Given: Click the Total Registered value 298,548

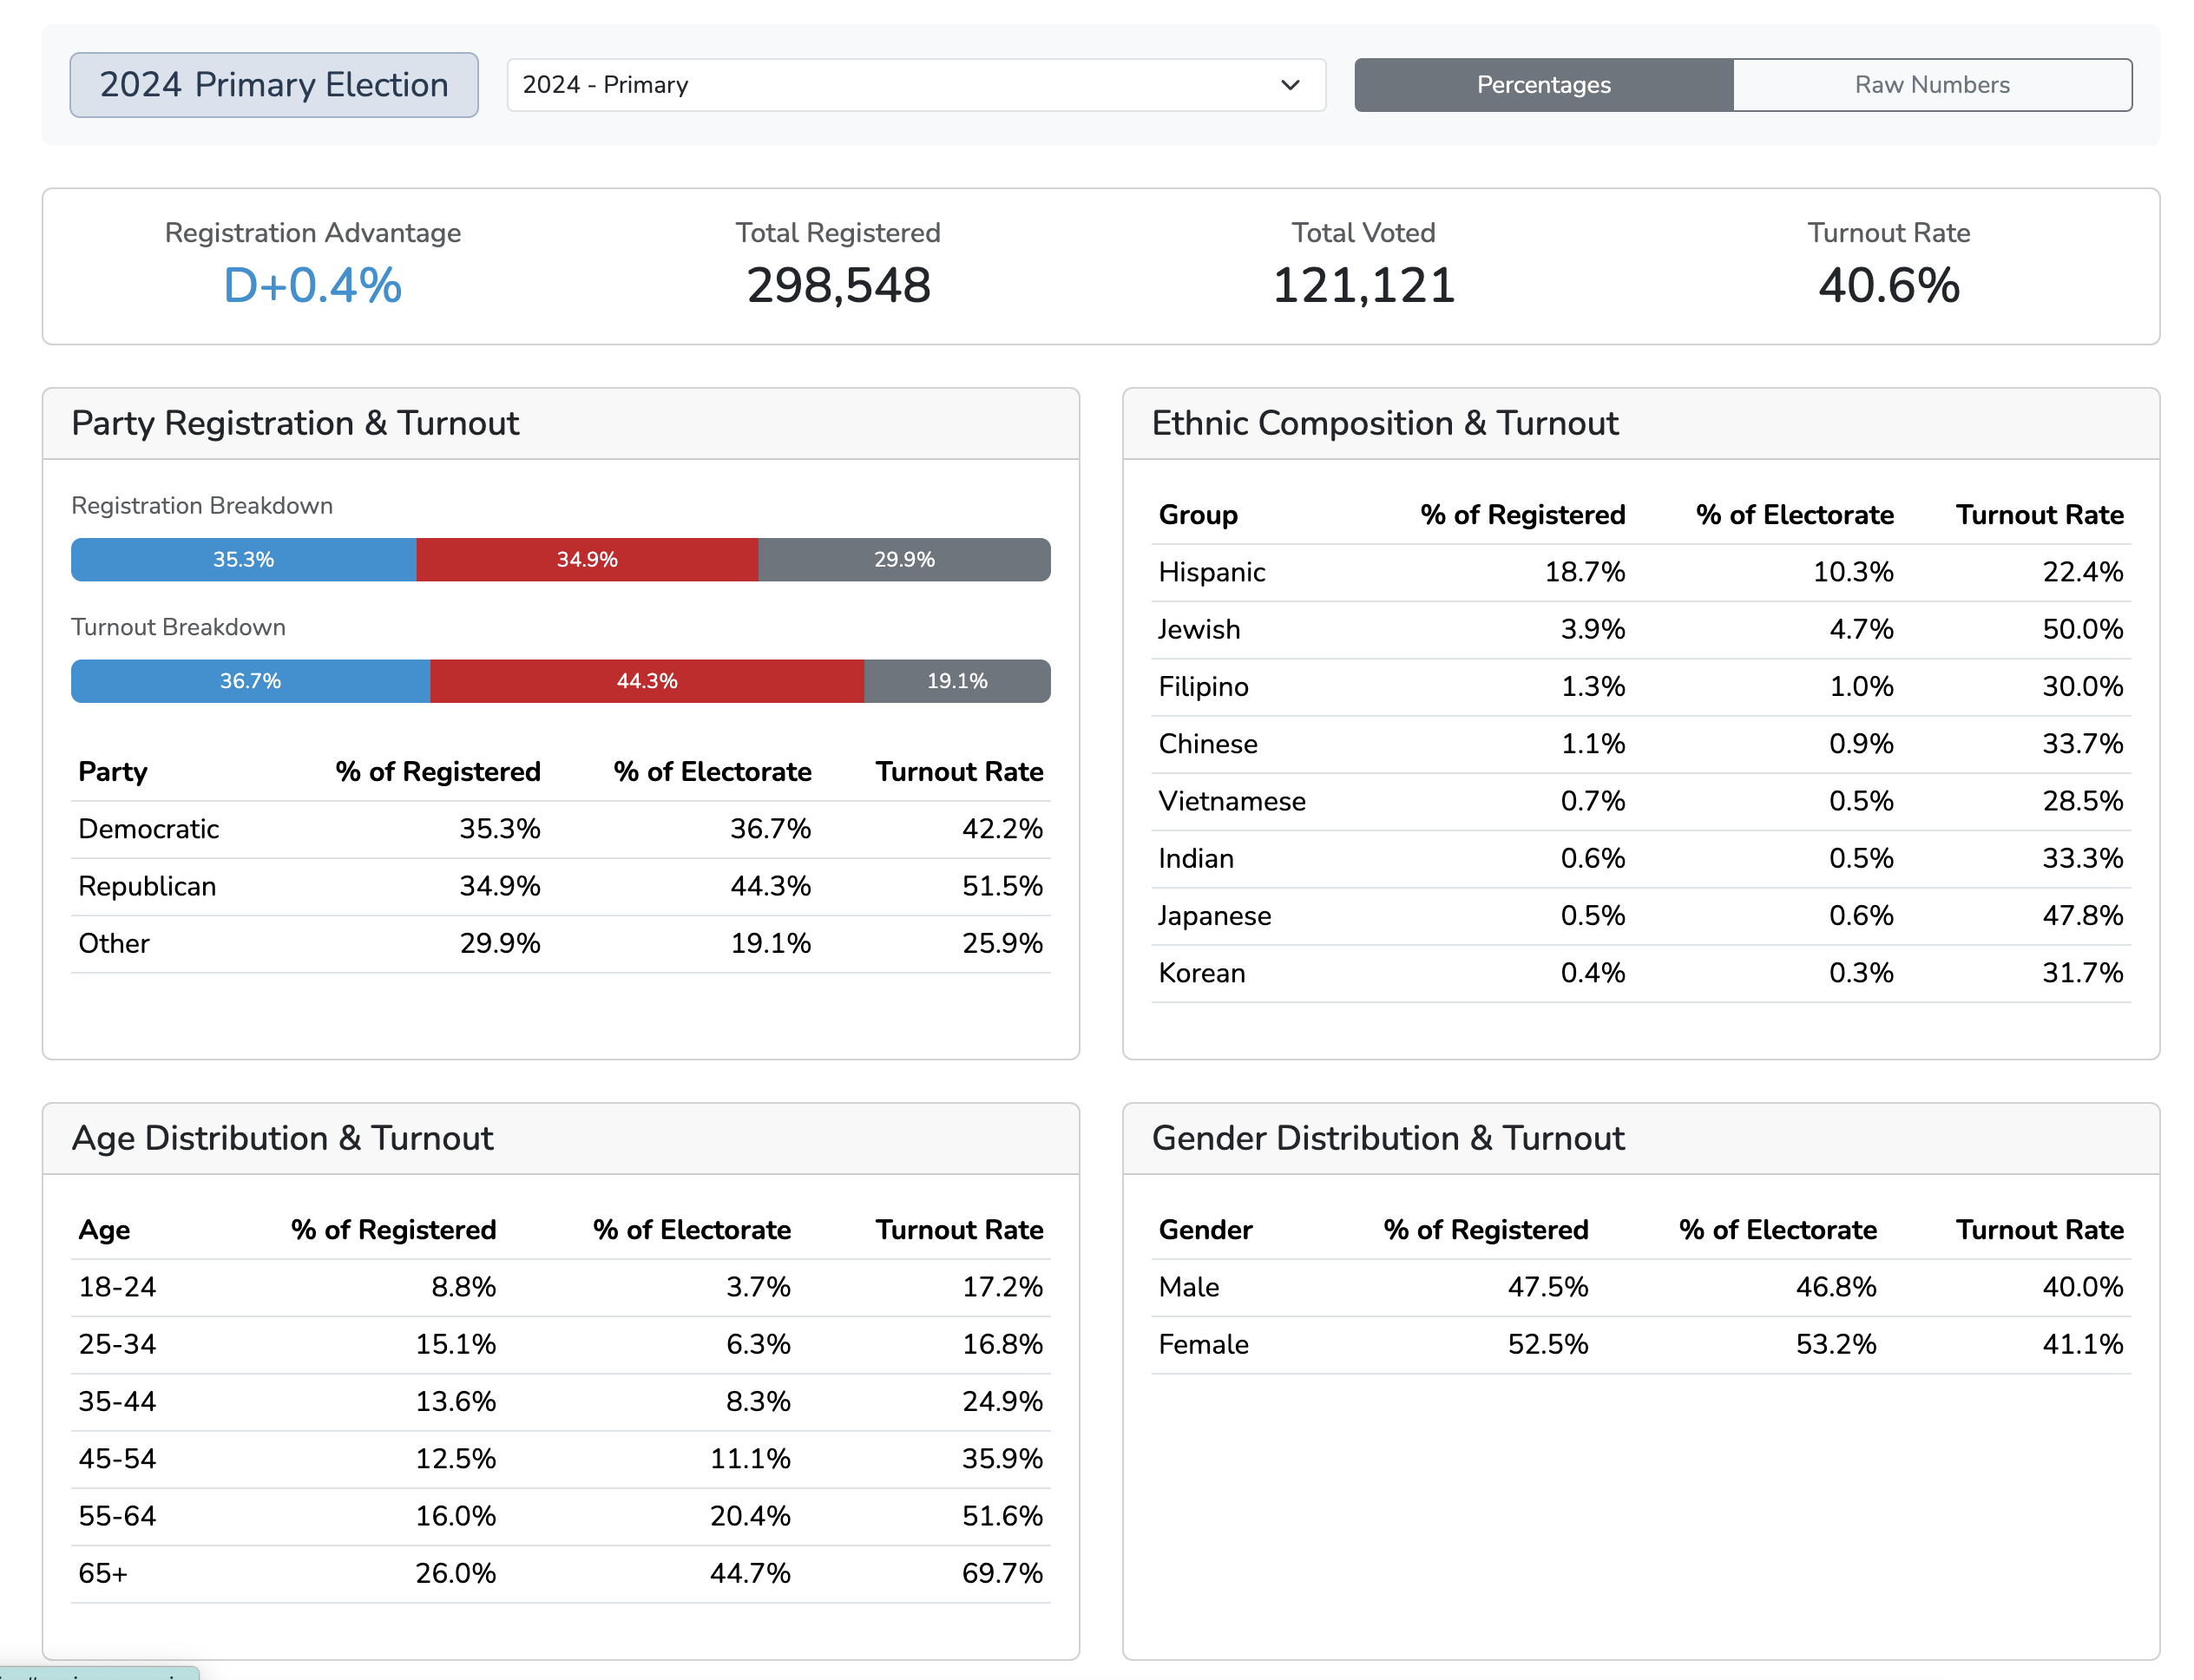Looking at the screenshot, I should pyautogui.click(x=838, y=286).
